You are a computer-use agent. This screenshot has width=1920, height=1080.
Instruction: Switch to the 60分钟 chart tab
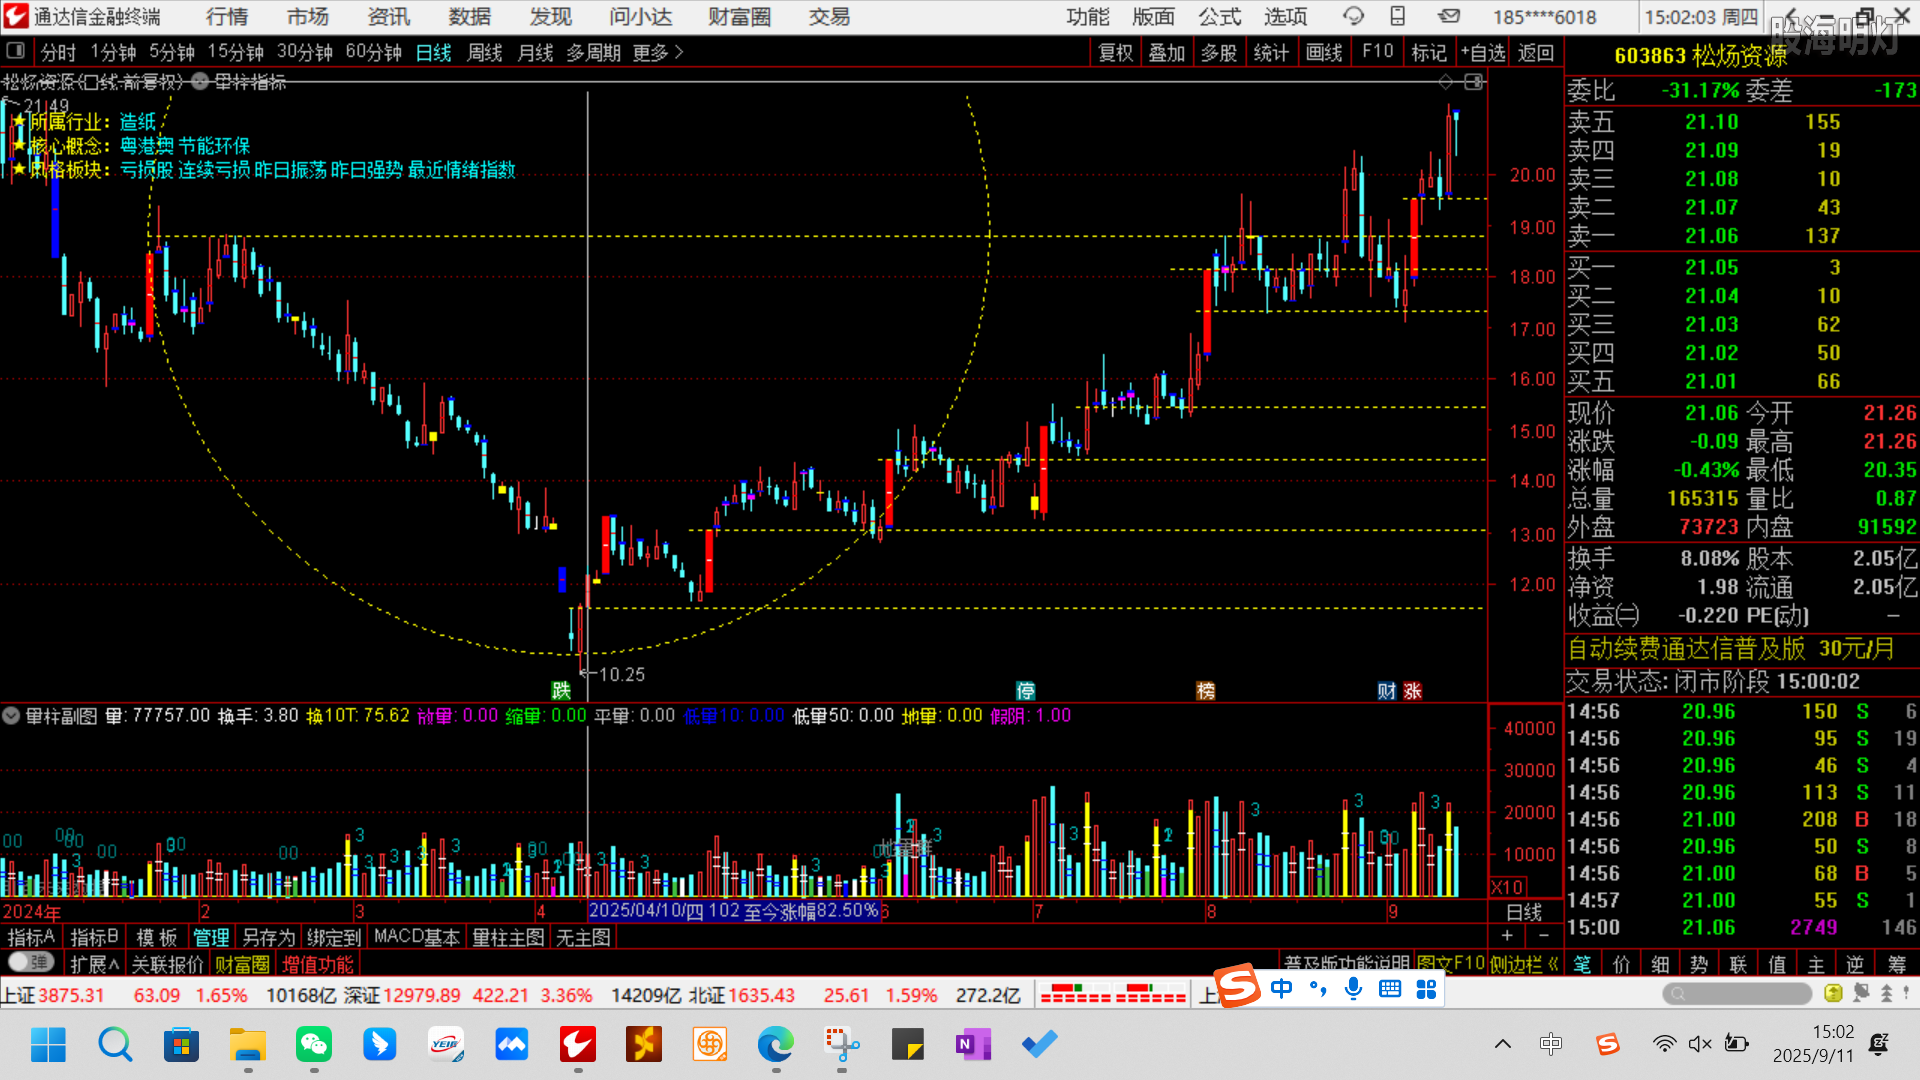pos(373,52)
